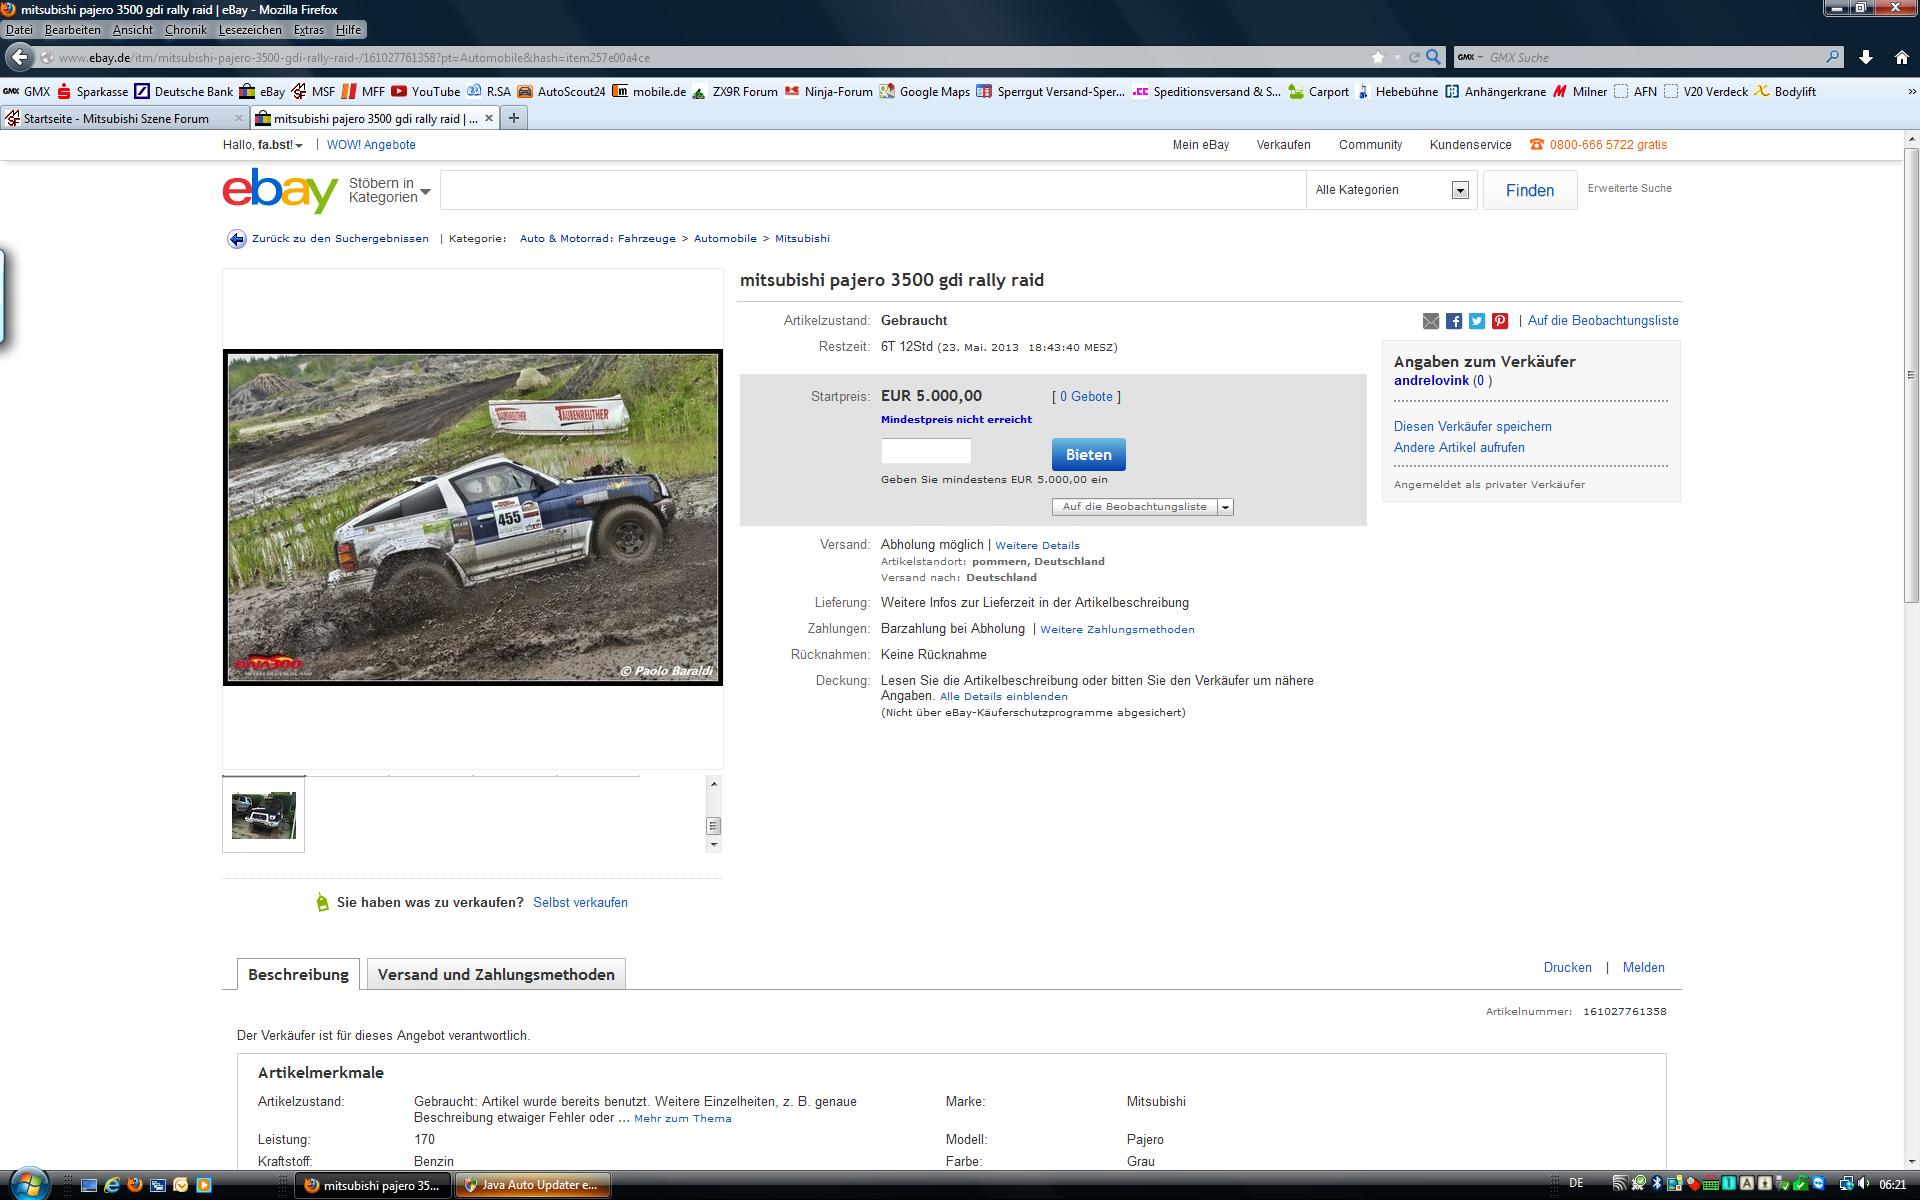Image resolution: width=1920 pixels, height=1200 pixels.
Task: Click back arrow to search results
Action: click(236, 239)
